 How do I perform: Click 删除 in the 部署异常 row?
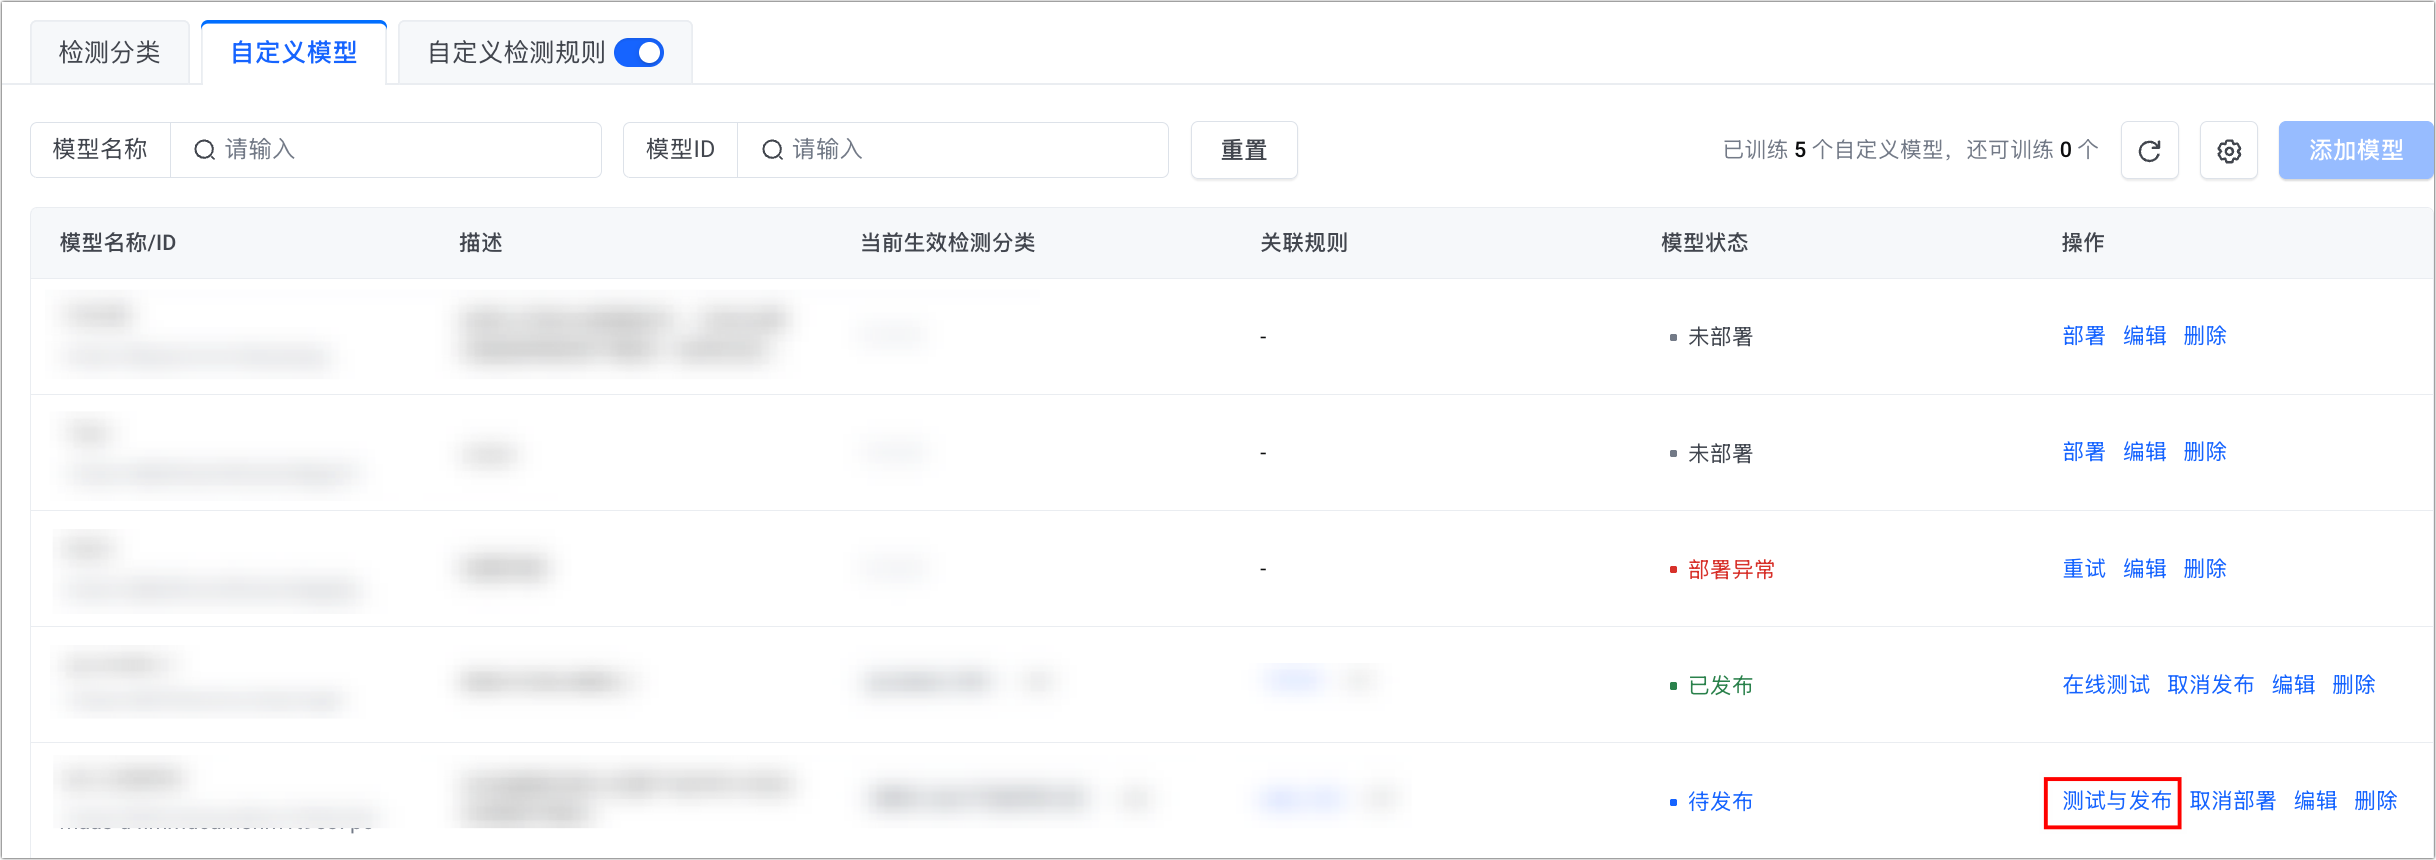2204,569
